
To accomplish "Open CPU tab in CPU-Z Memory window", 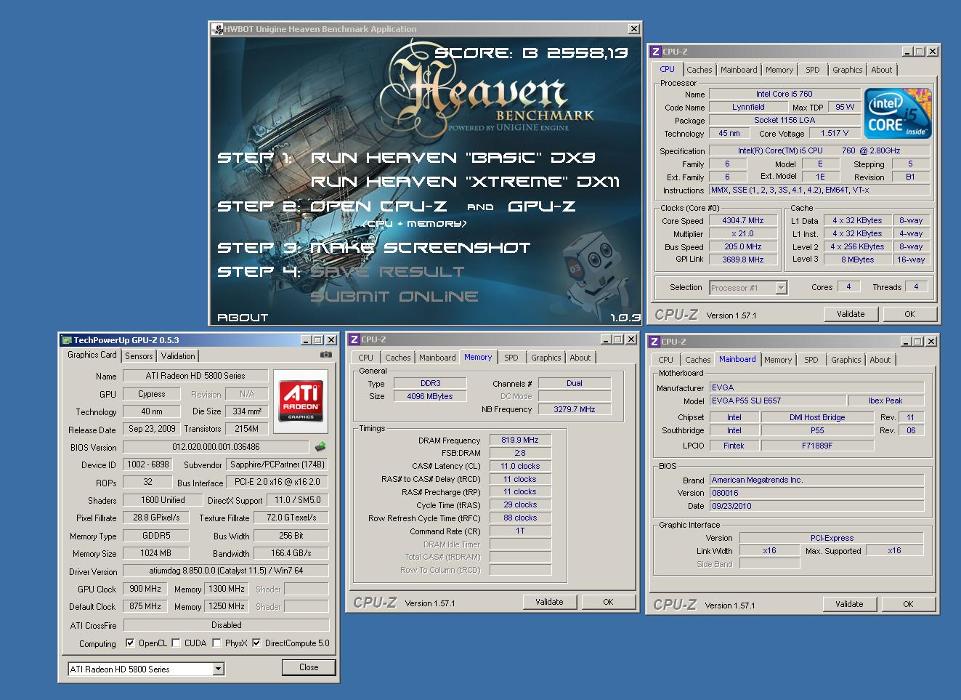I will click(x=365, y=357).
